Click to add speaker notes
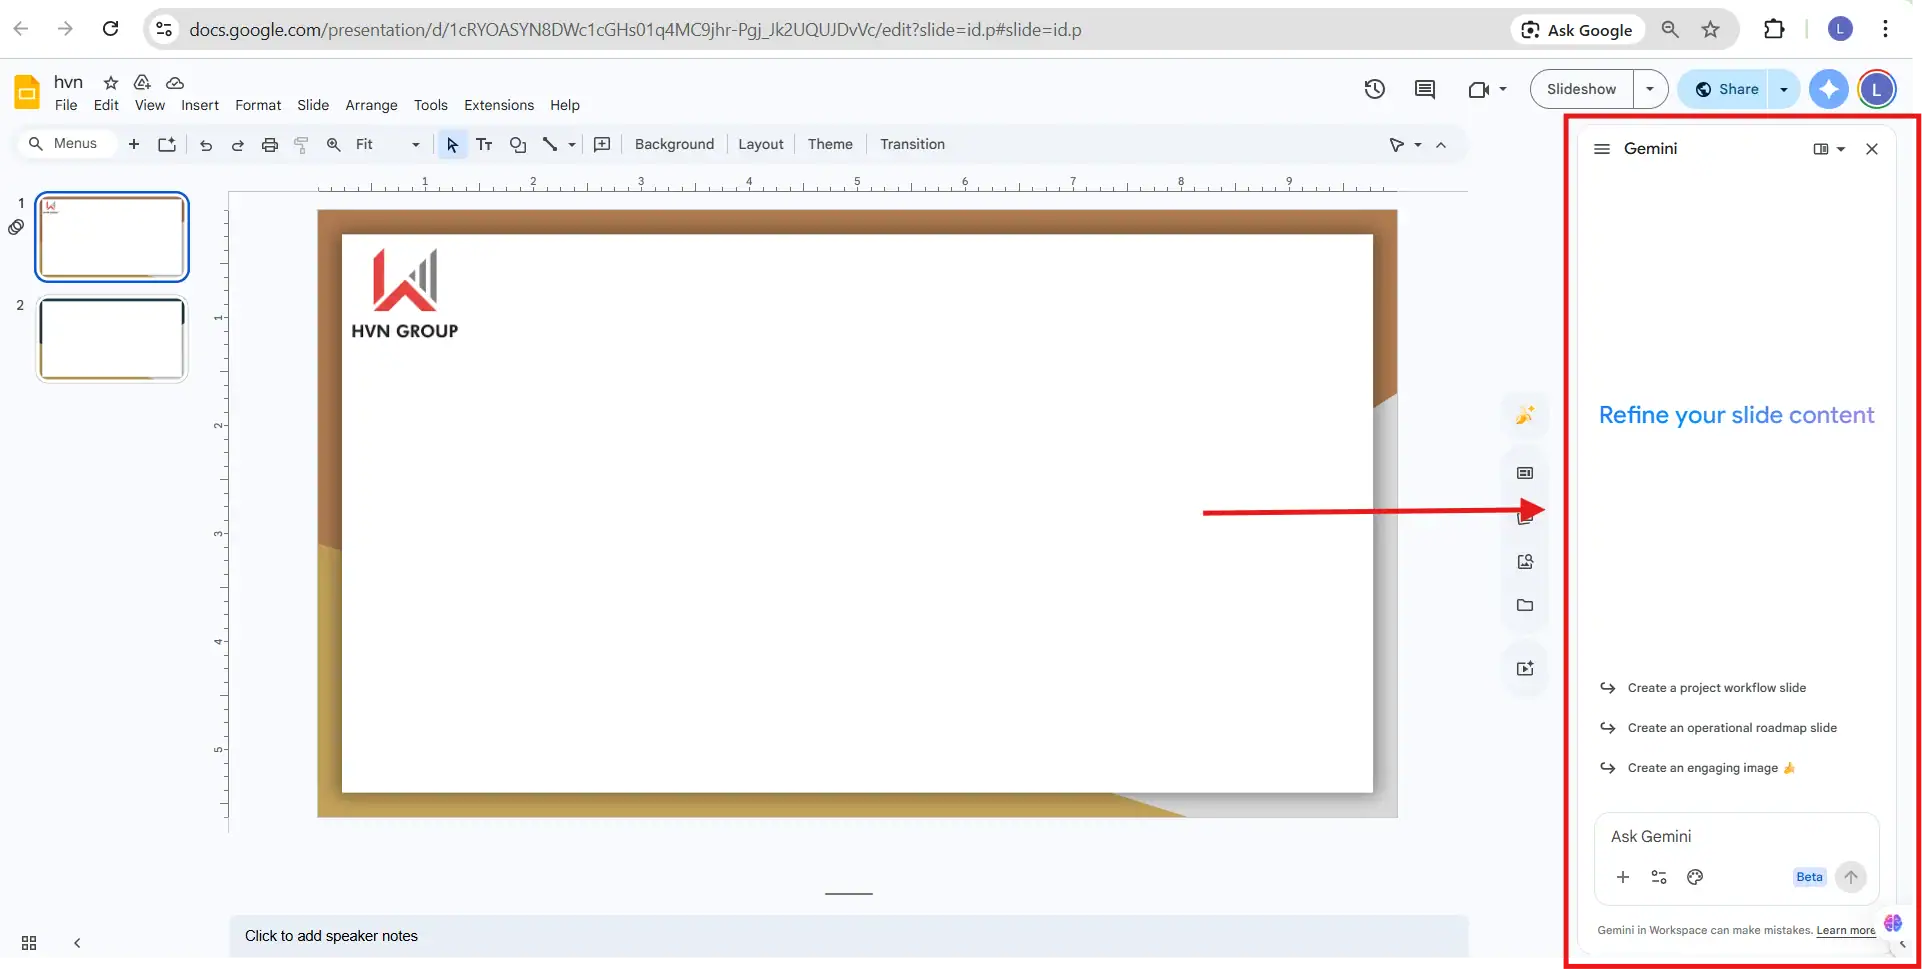This screenshot has height=970, width=1922. tap(848, 936)
